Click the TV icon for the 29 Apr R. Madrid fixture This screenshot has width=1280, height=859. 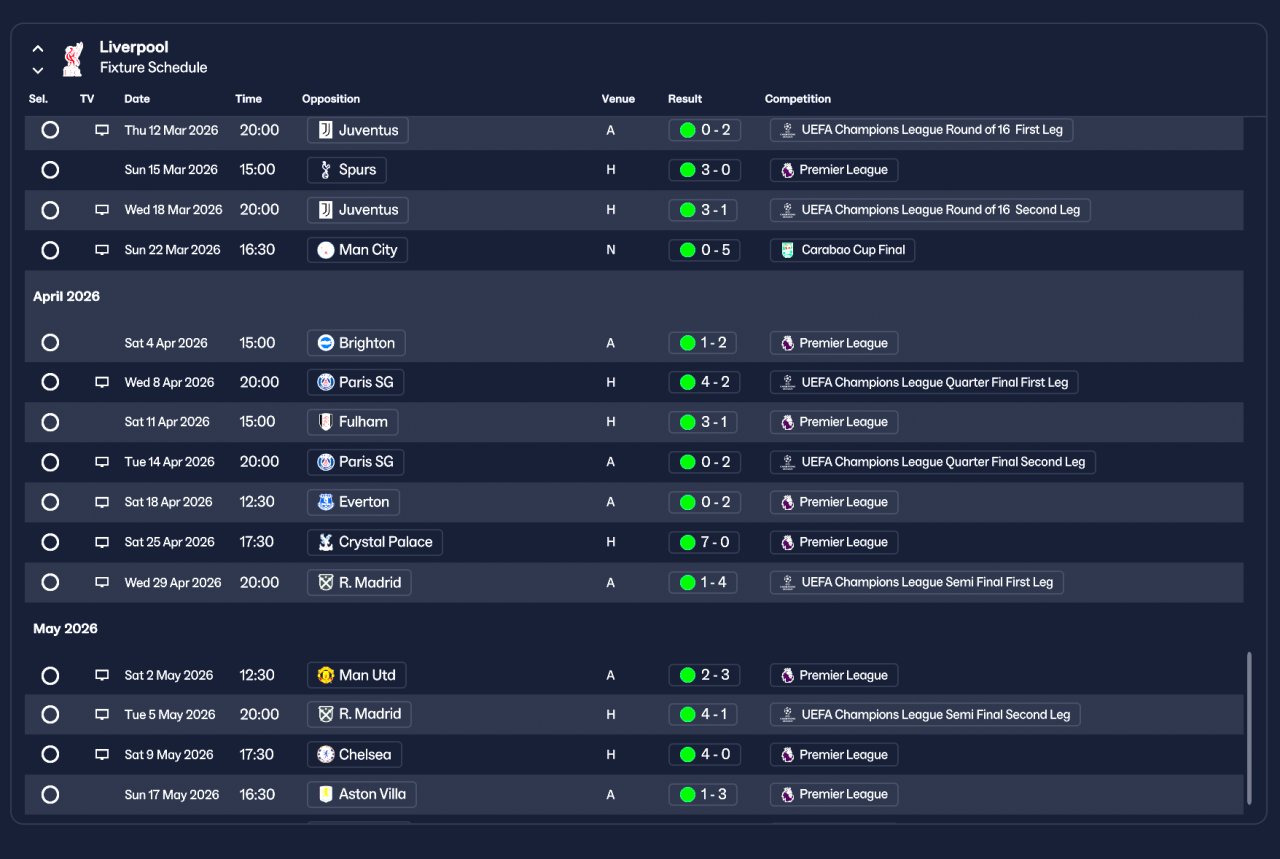tap(102, 582)
